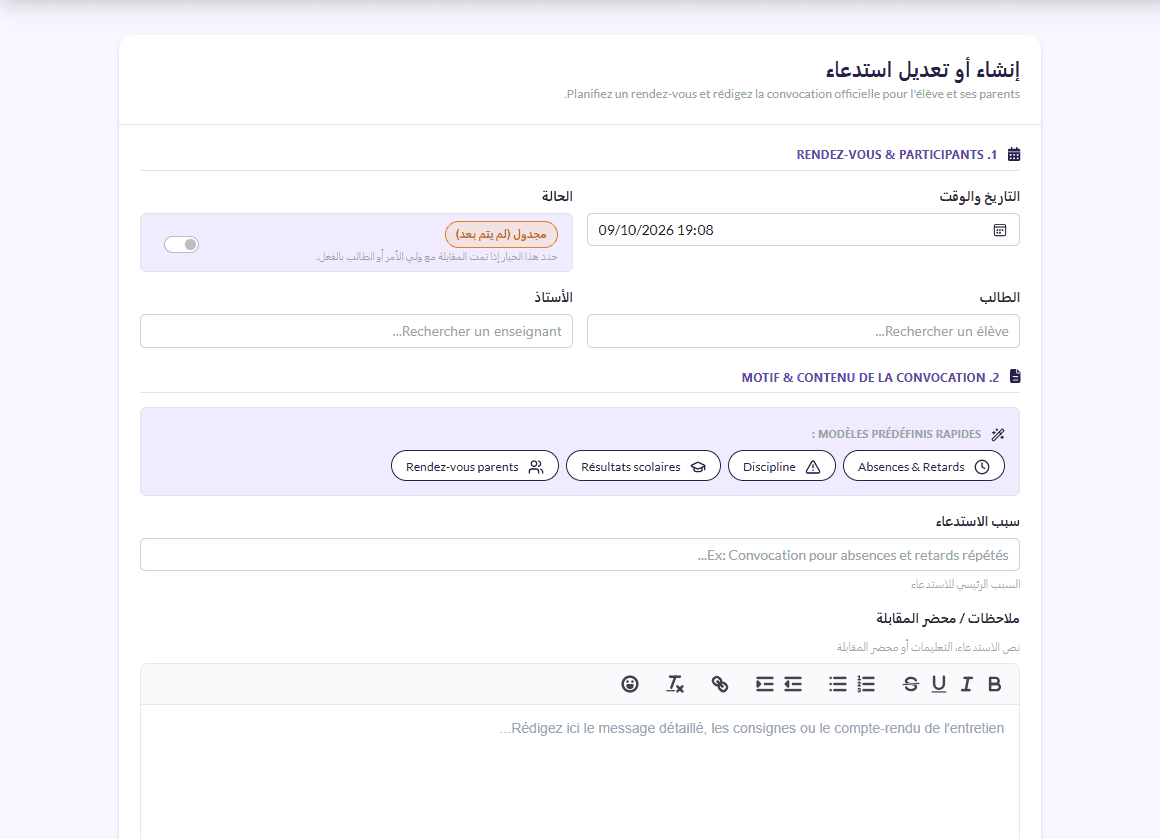Open the calendar picker in date field
This screenshot has width=1160, height=839.
pos(999,230)
